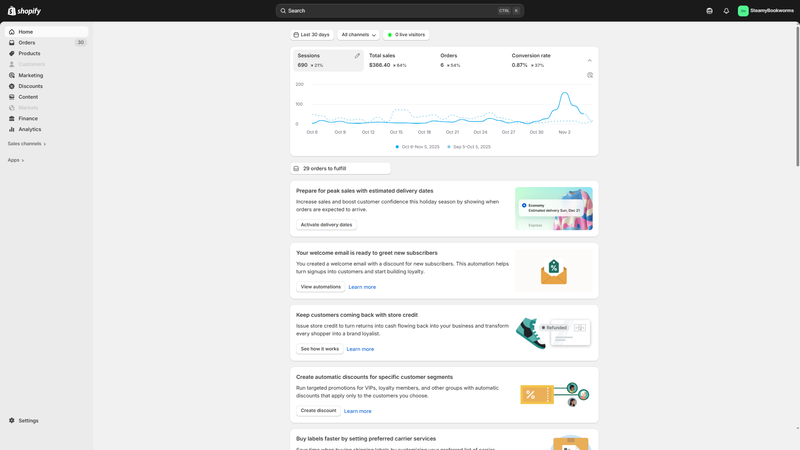The height and width of the screenshot is (450, 800).
Task: Click the welcome email envelope illustration
Action: click(554, 271)
